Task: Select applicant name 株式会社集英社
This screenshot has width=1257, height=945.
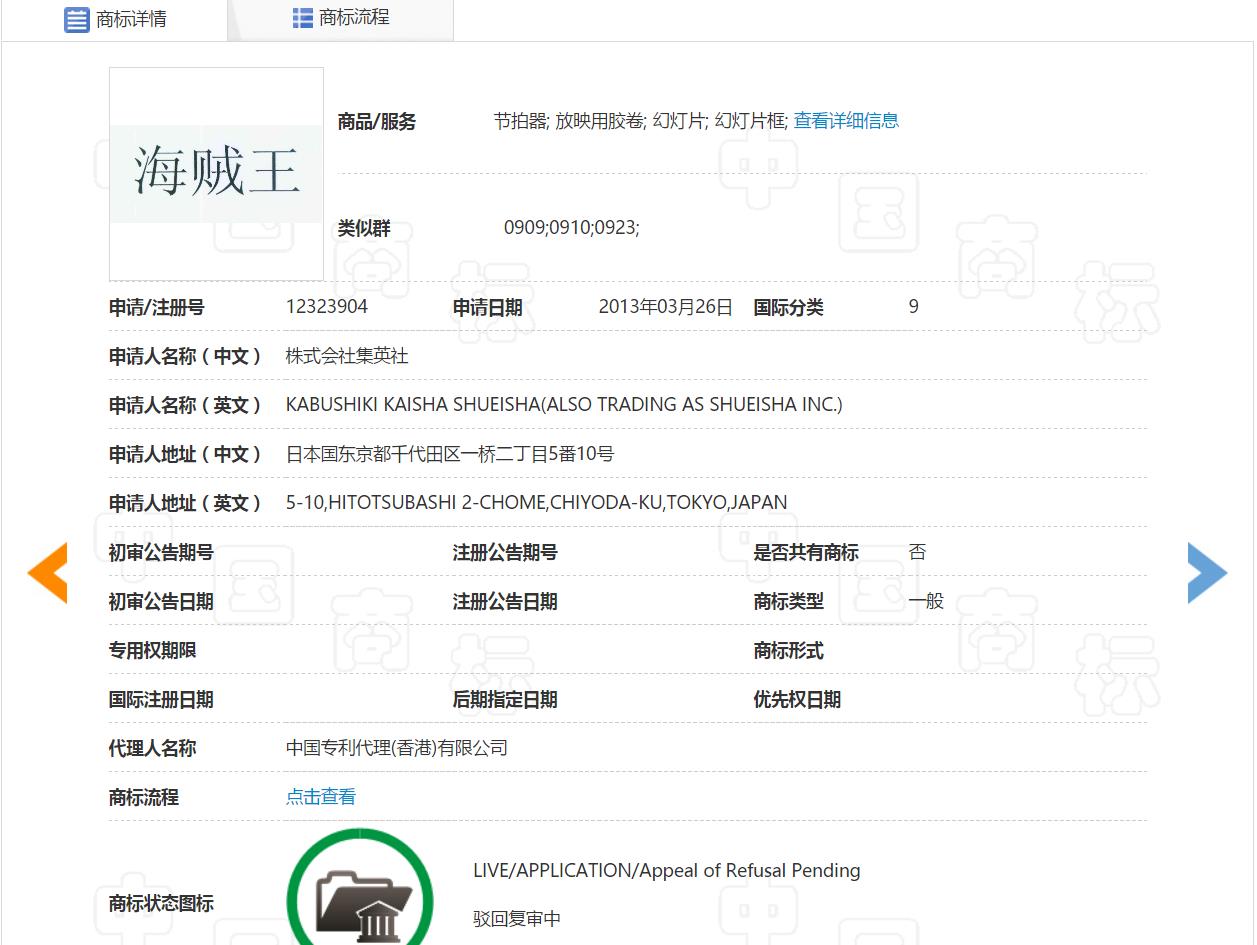Action: coord(347,356)
